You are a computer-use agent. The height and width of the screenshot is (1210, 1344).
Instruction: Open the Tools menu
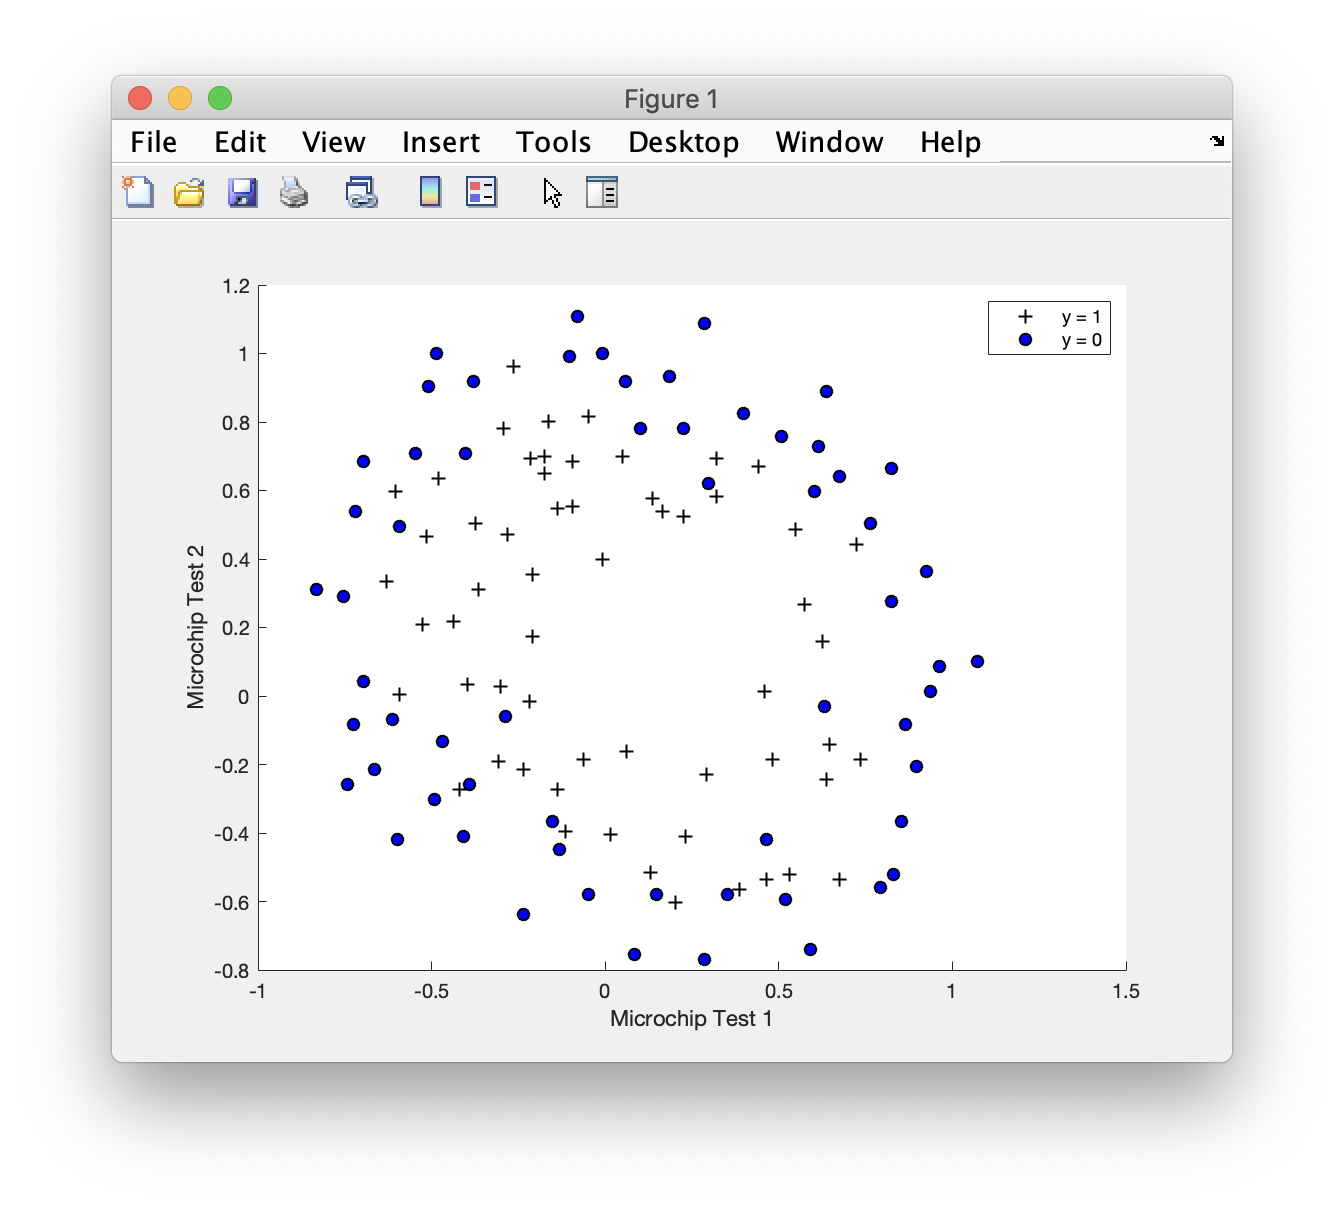pos(554,142)
